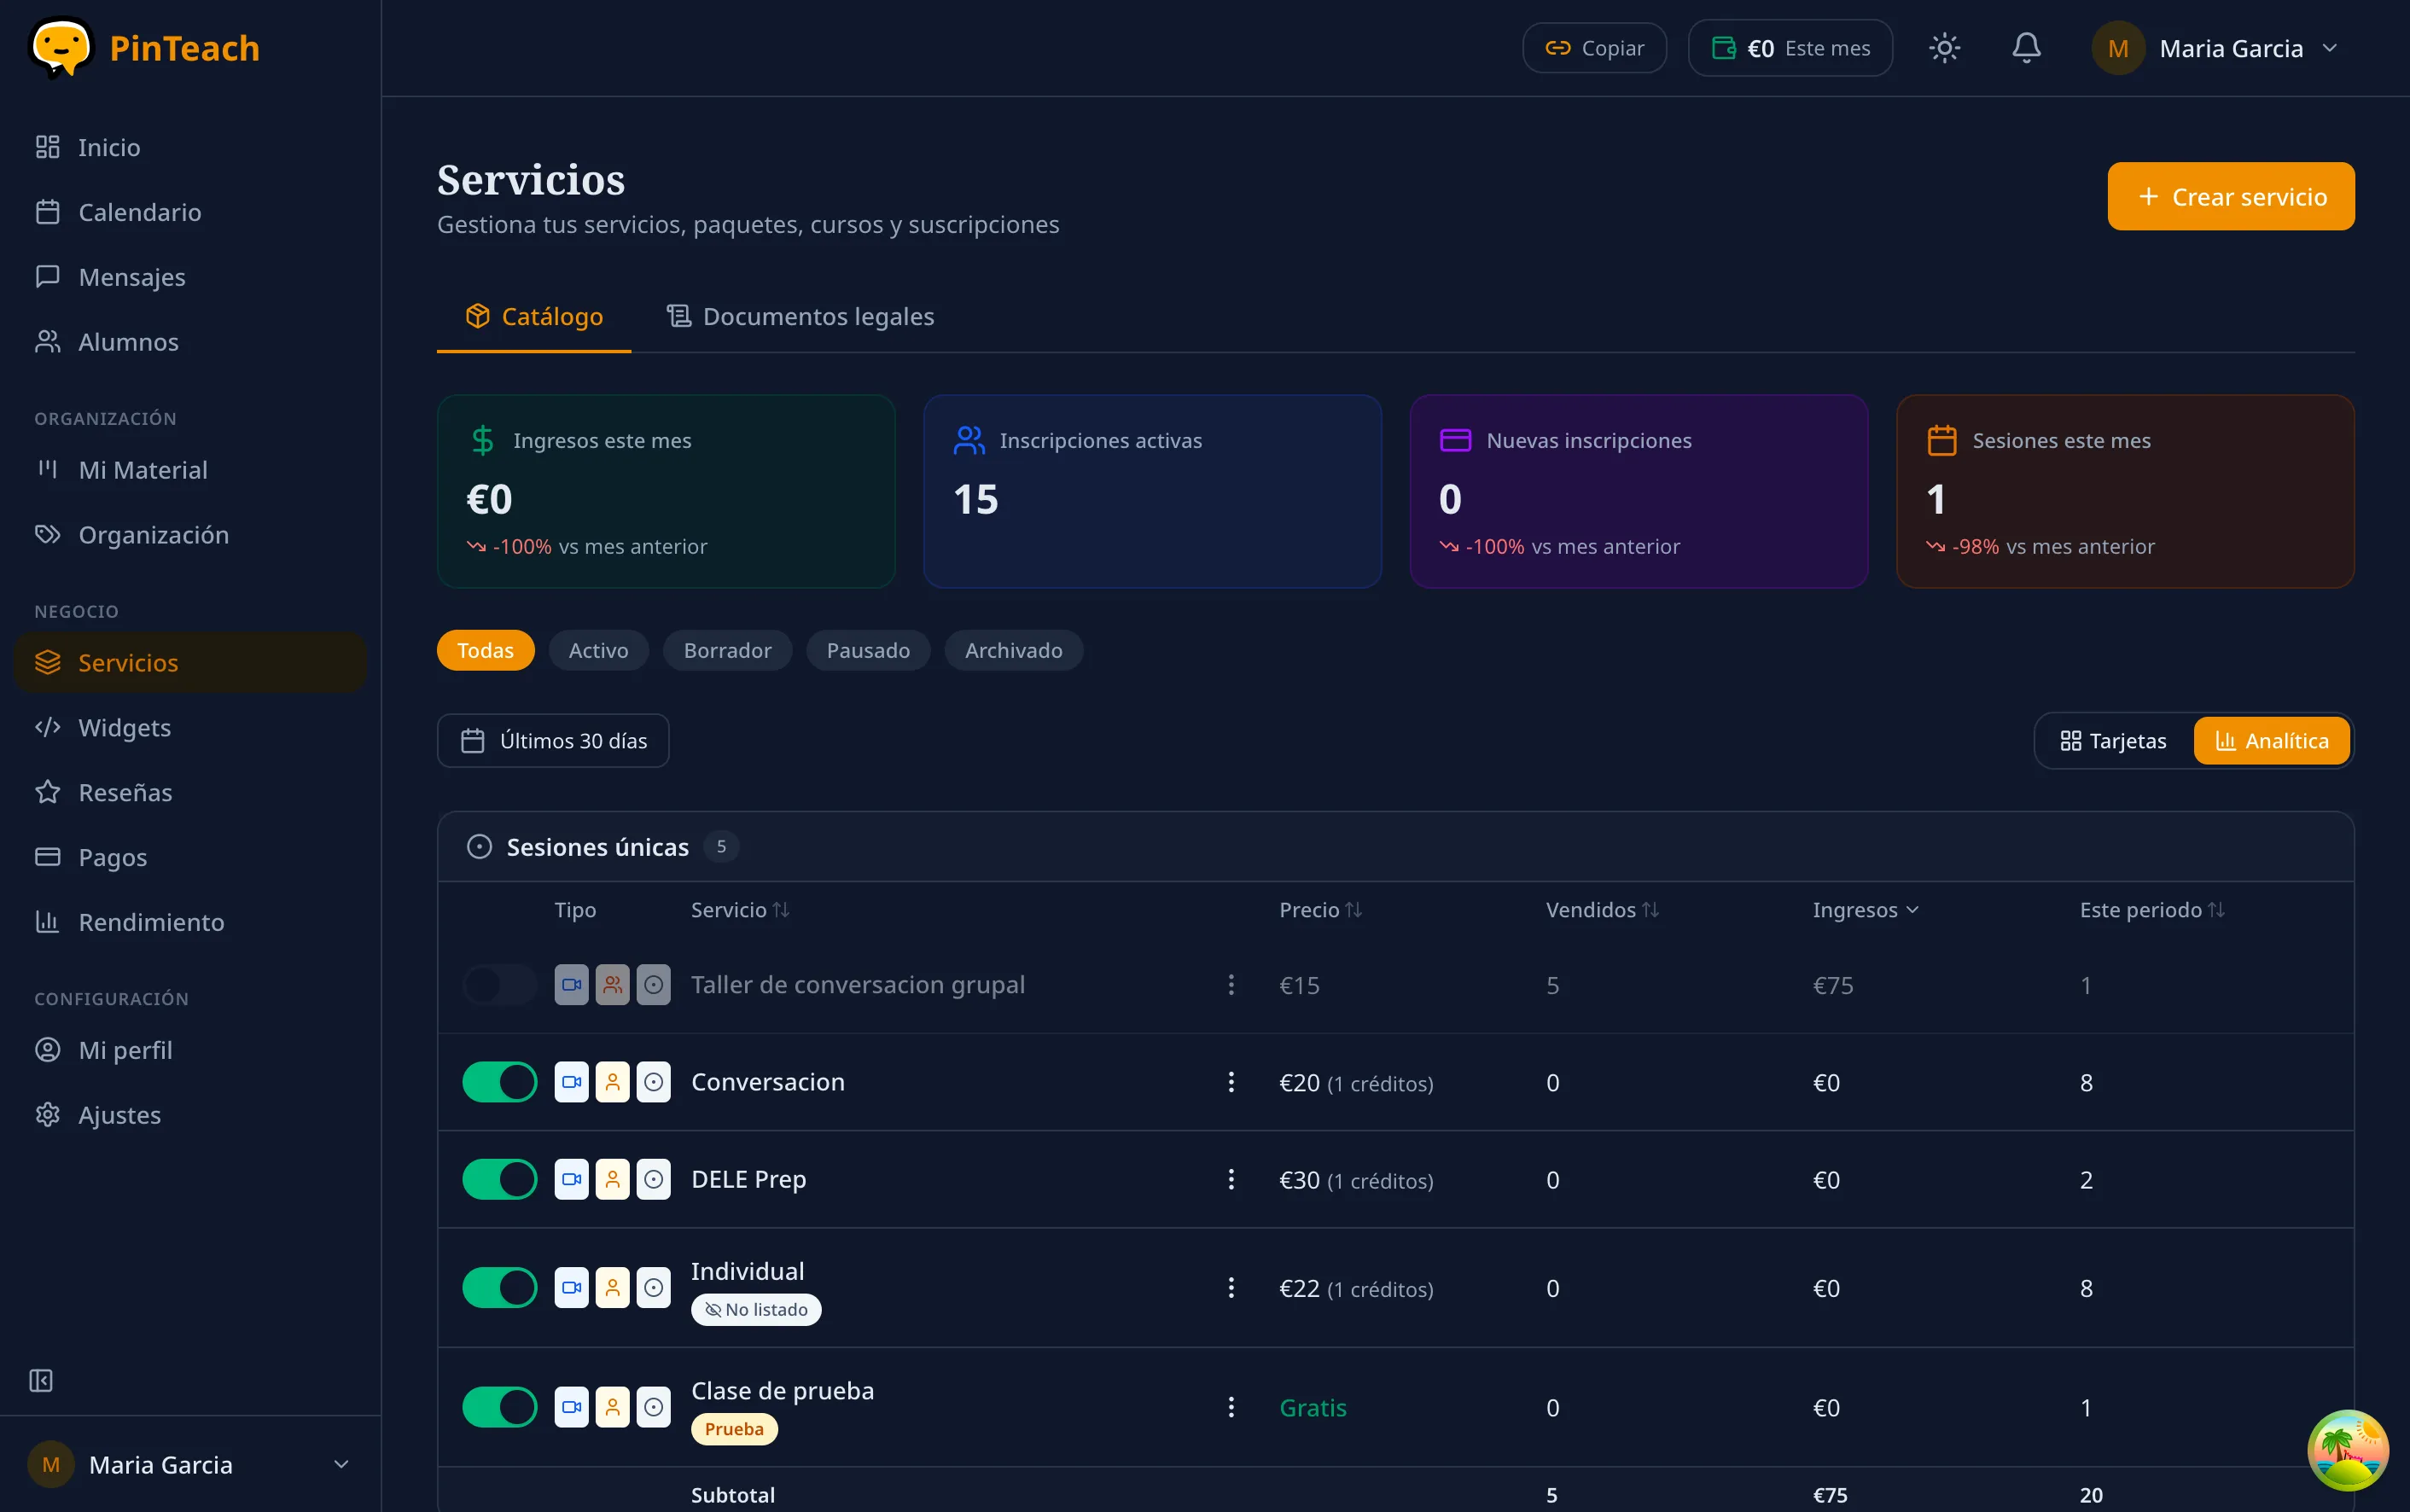Open notifications via the bell icon
Viewport: 2410px width, 1512px height.
[x=2025, y=47]
